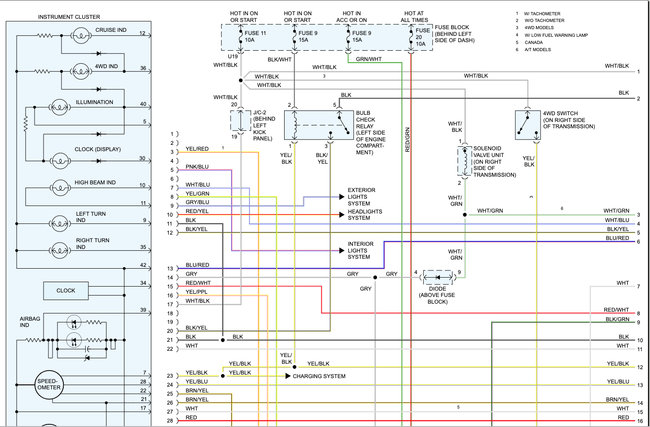
Task: Select the vertical RED/GRN wire label
Action: coord(407,139)
